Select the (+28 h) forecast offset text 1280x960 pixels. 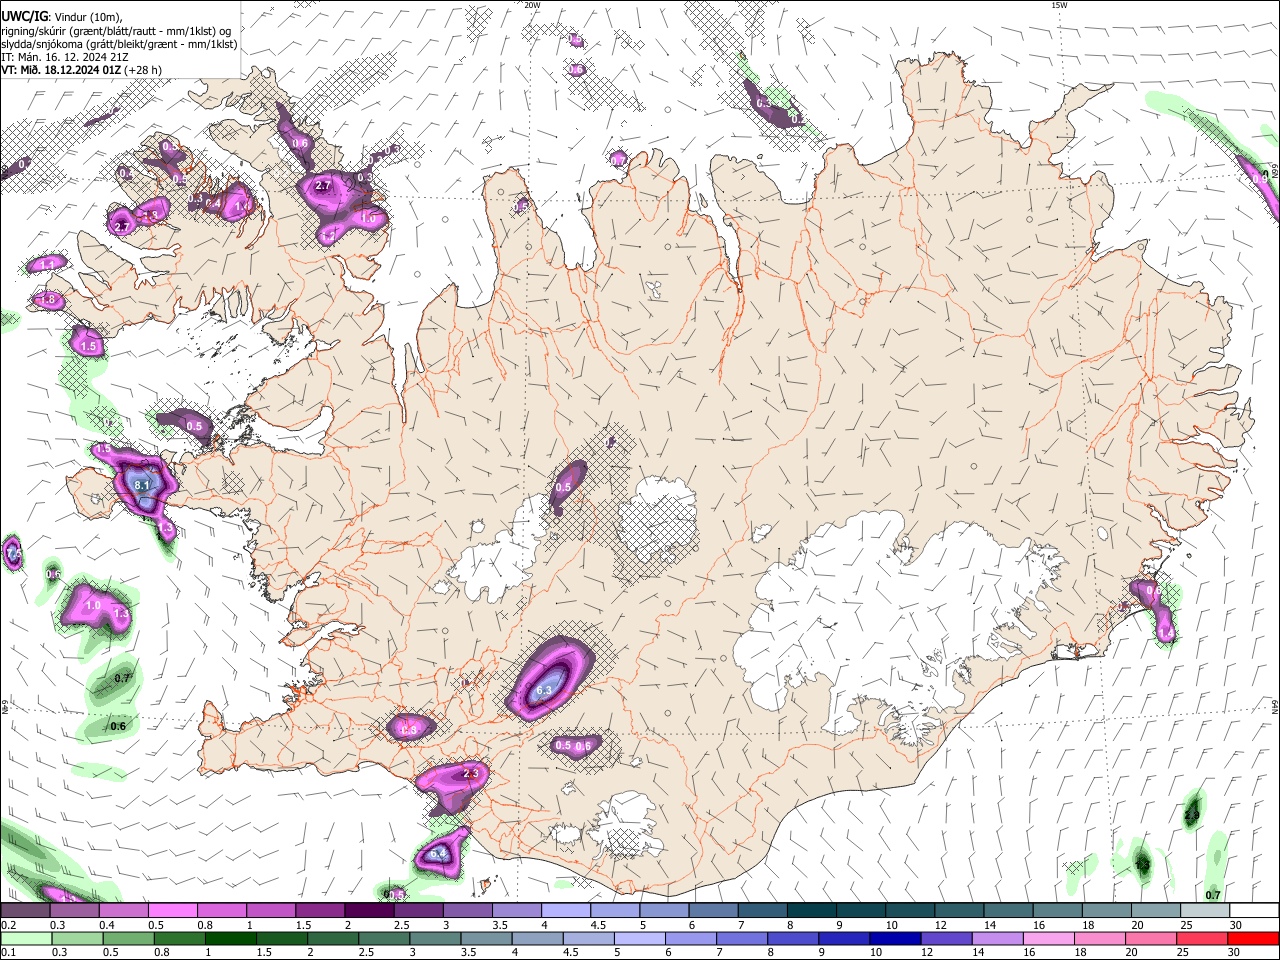point(143,70)
